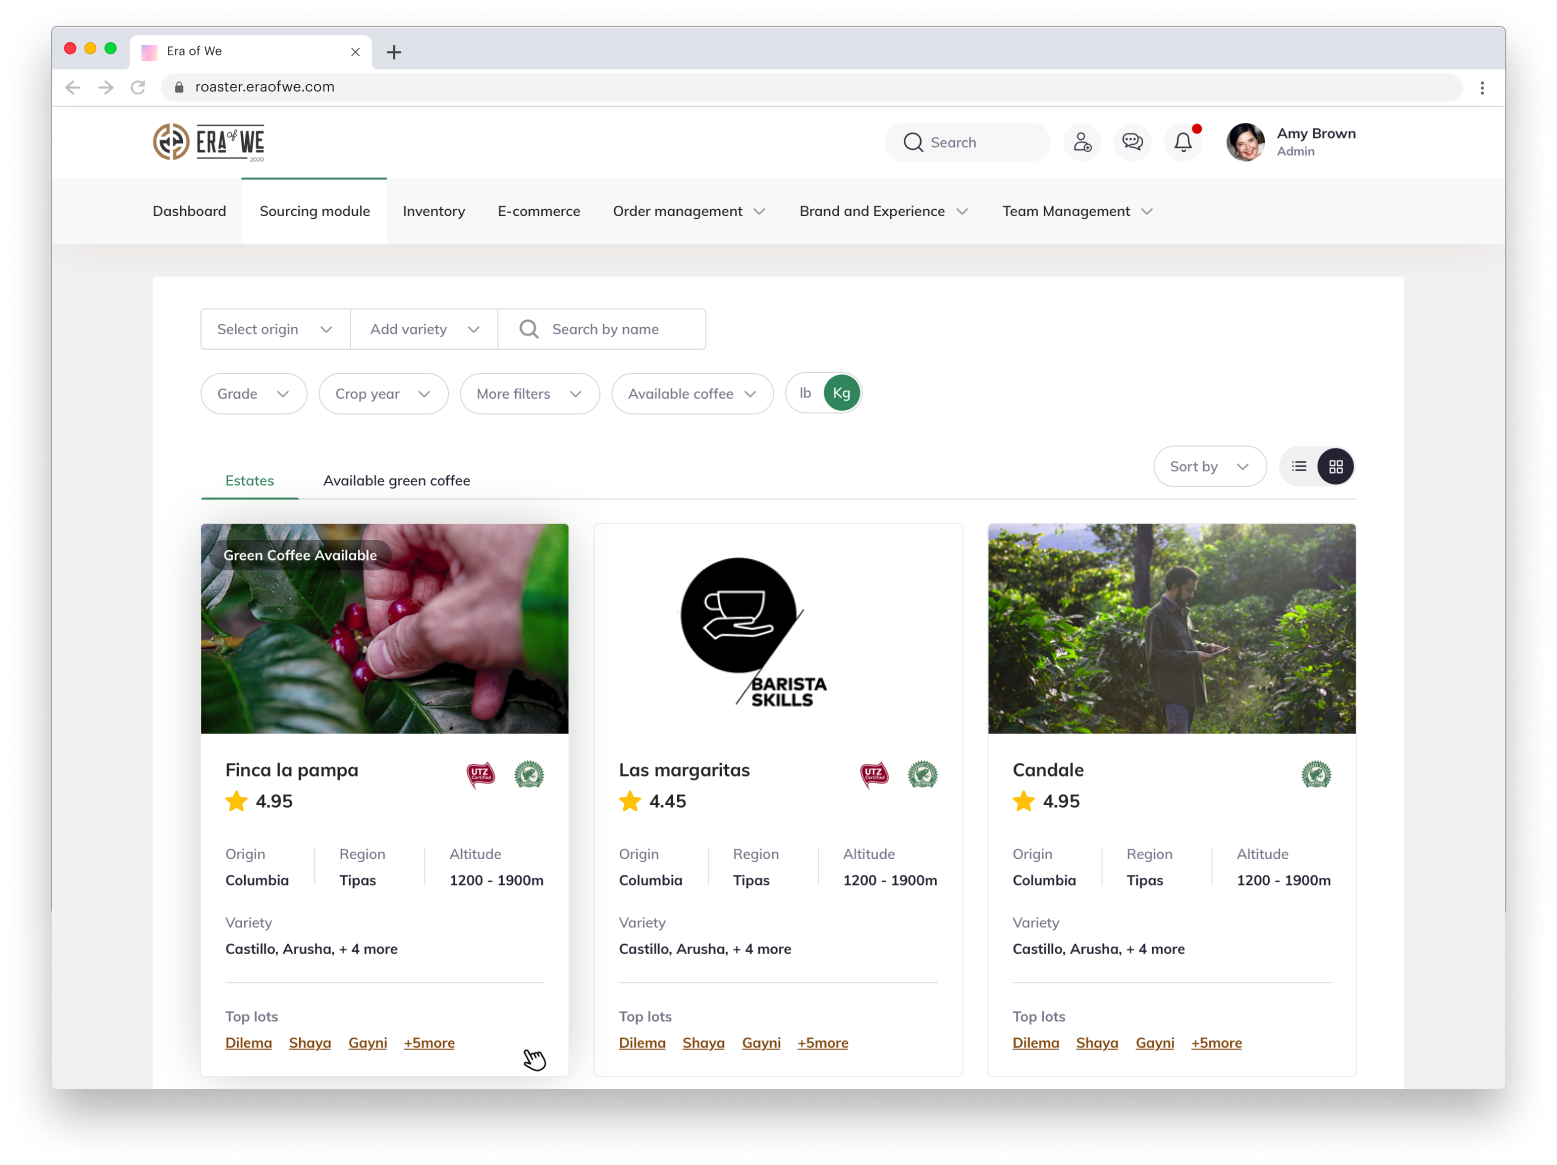1557x1165 pixels.
Task: Open Amy Brown profile avatar
Action: click(x=1245, y=143)
